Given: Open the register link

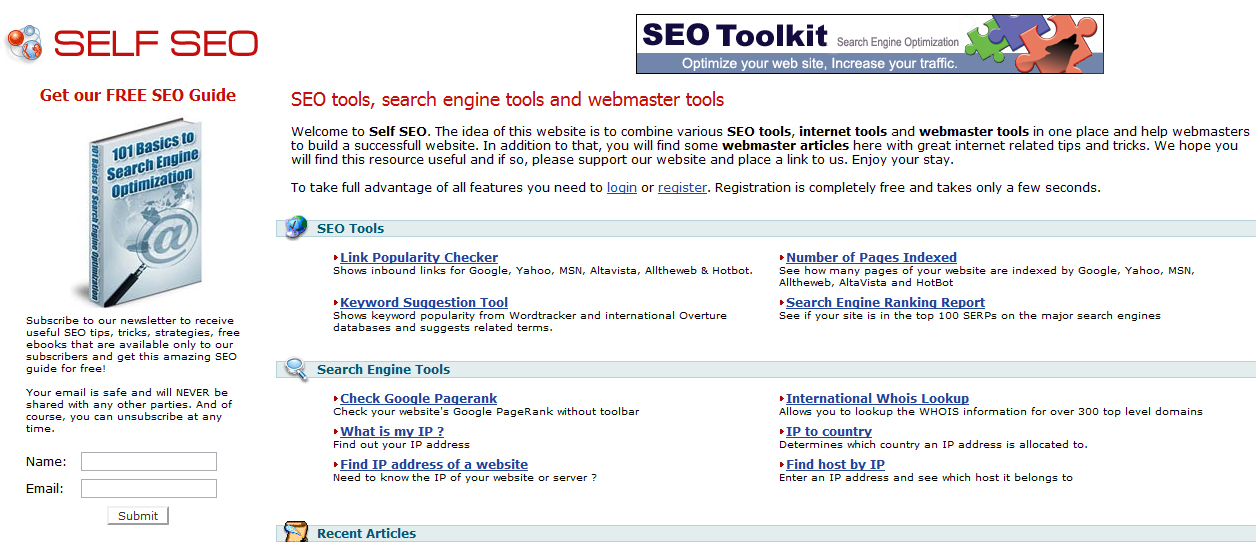Looking at the screenshot, I should point(682,187).
